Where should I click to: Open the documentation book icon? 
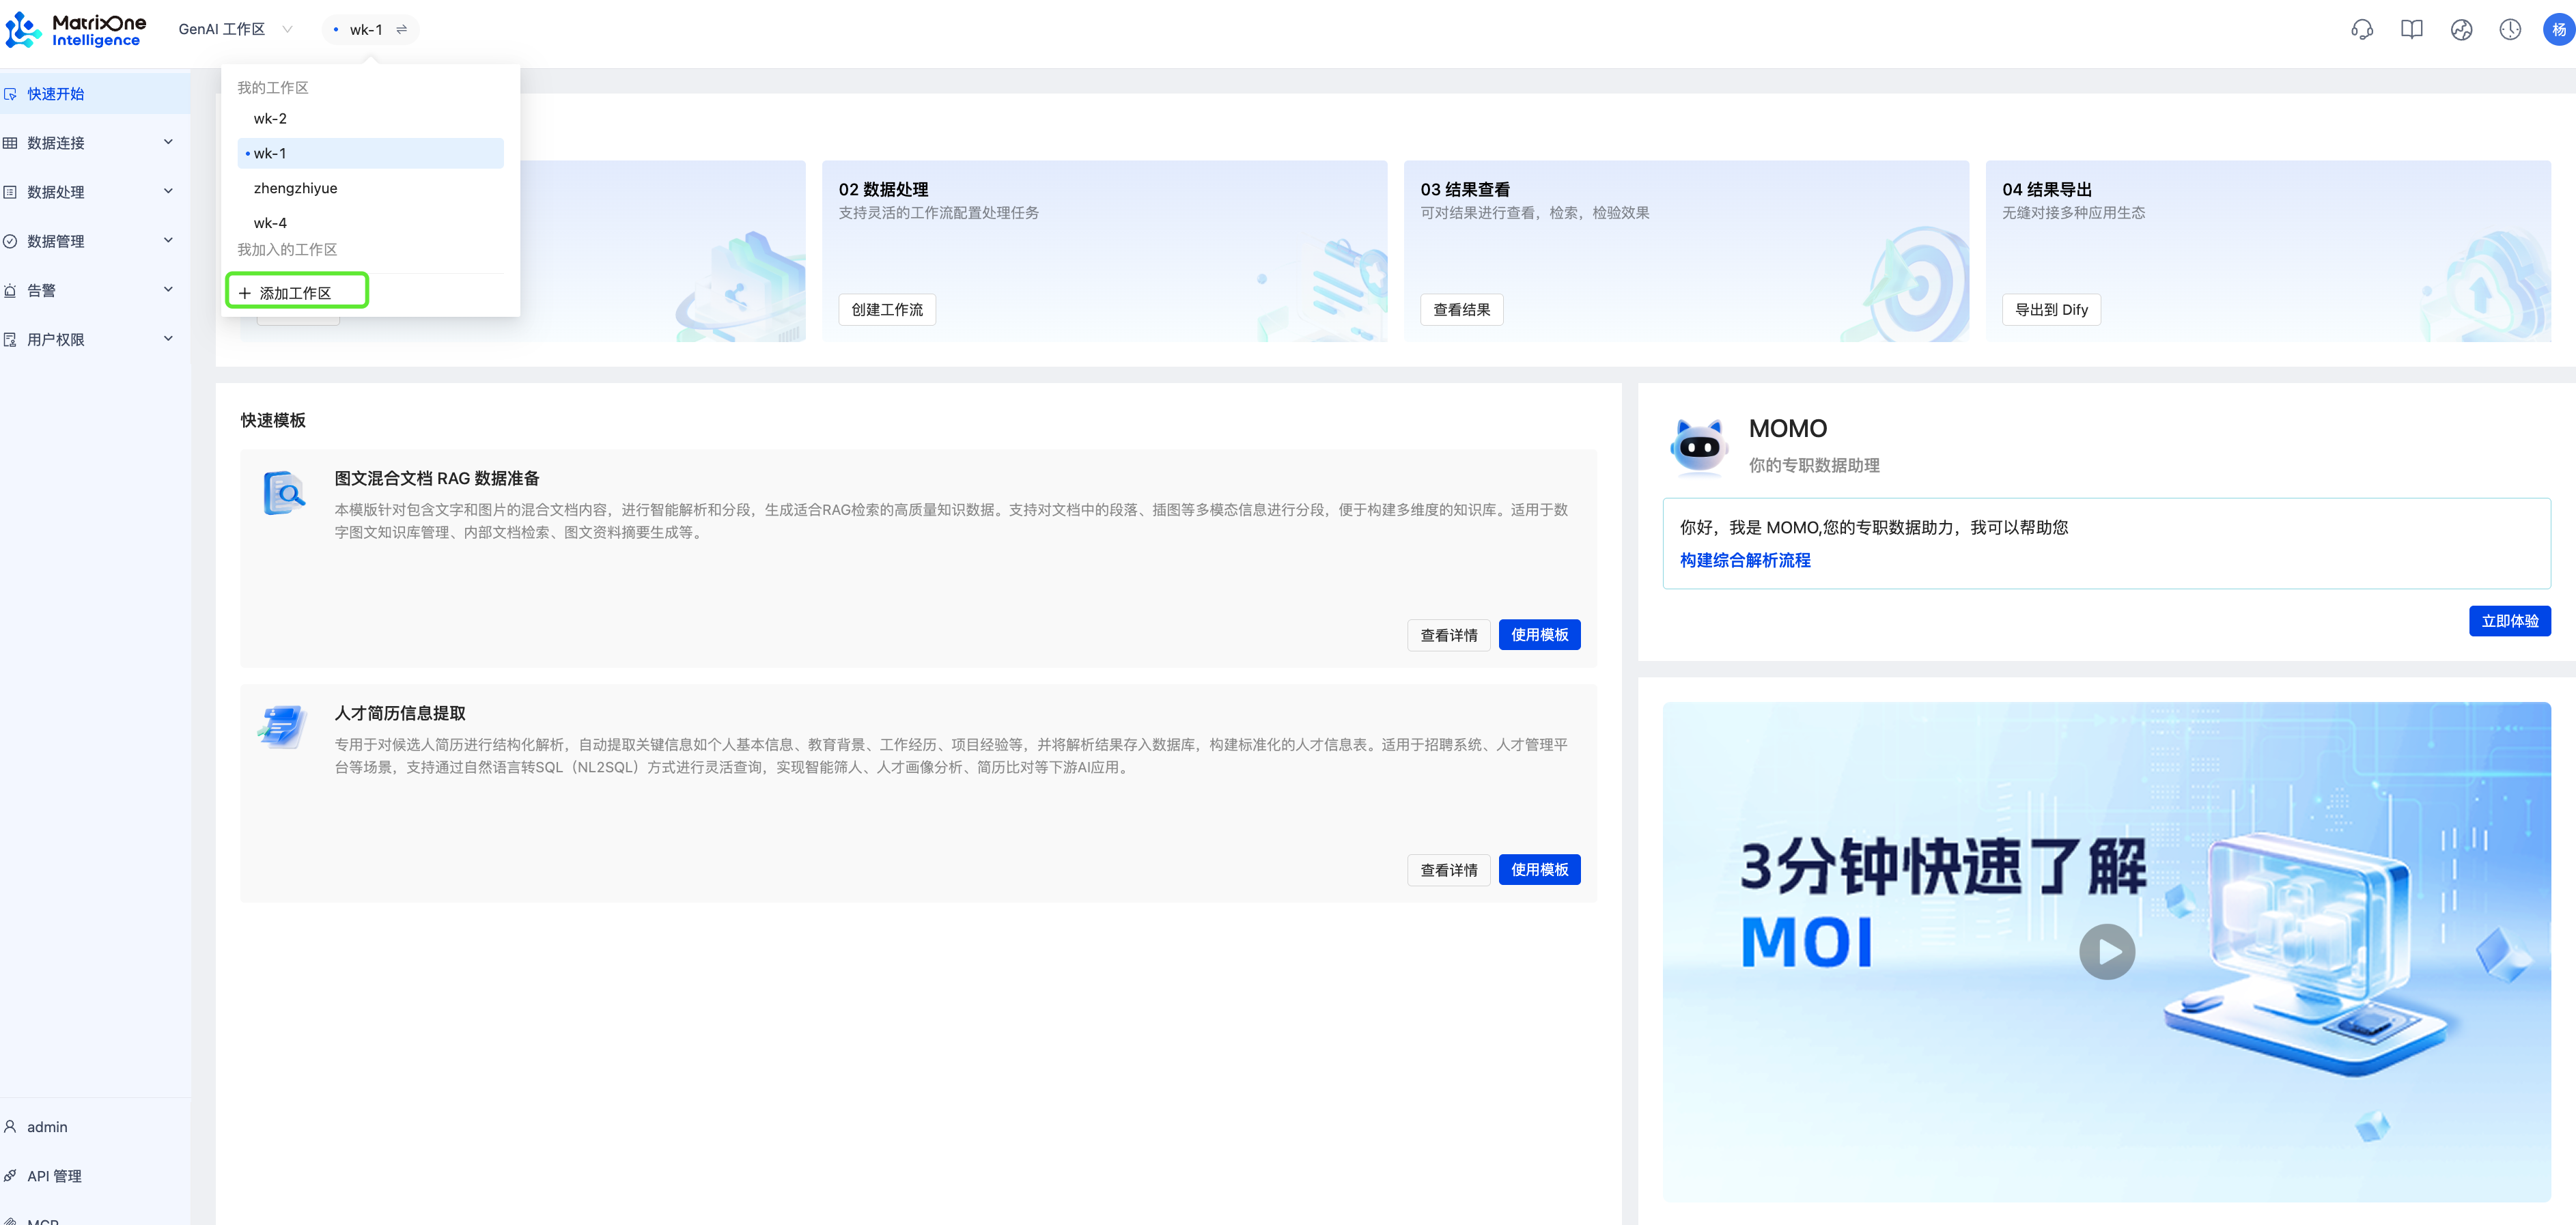tap(2411, 30)
